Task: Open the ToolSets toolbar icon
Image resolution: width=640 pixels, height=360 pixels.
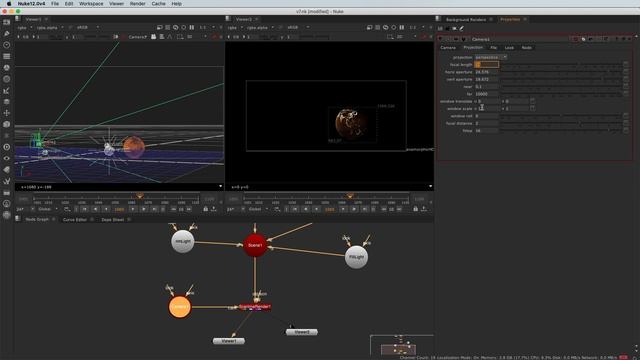Action: 7,181
